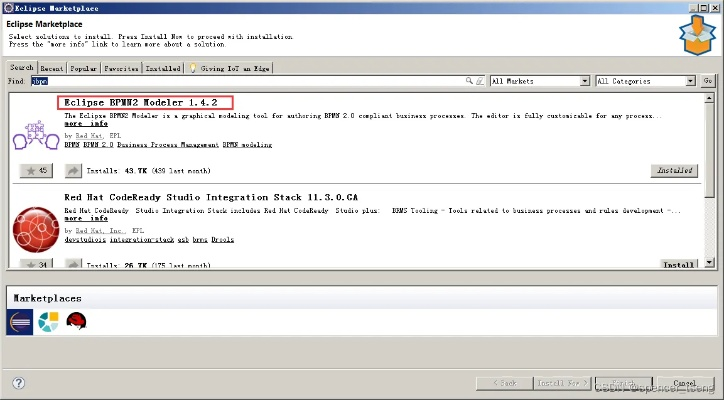Share the BPMN2 Modeler via arrow icon
Image resolution: width=724 pixels, height=400 pixels.
pos(74,171)
